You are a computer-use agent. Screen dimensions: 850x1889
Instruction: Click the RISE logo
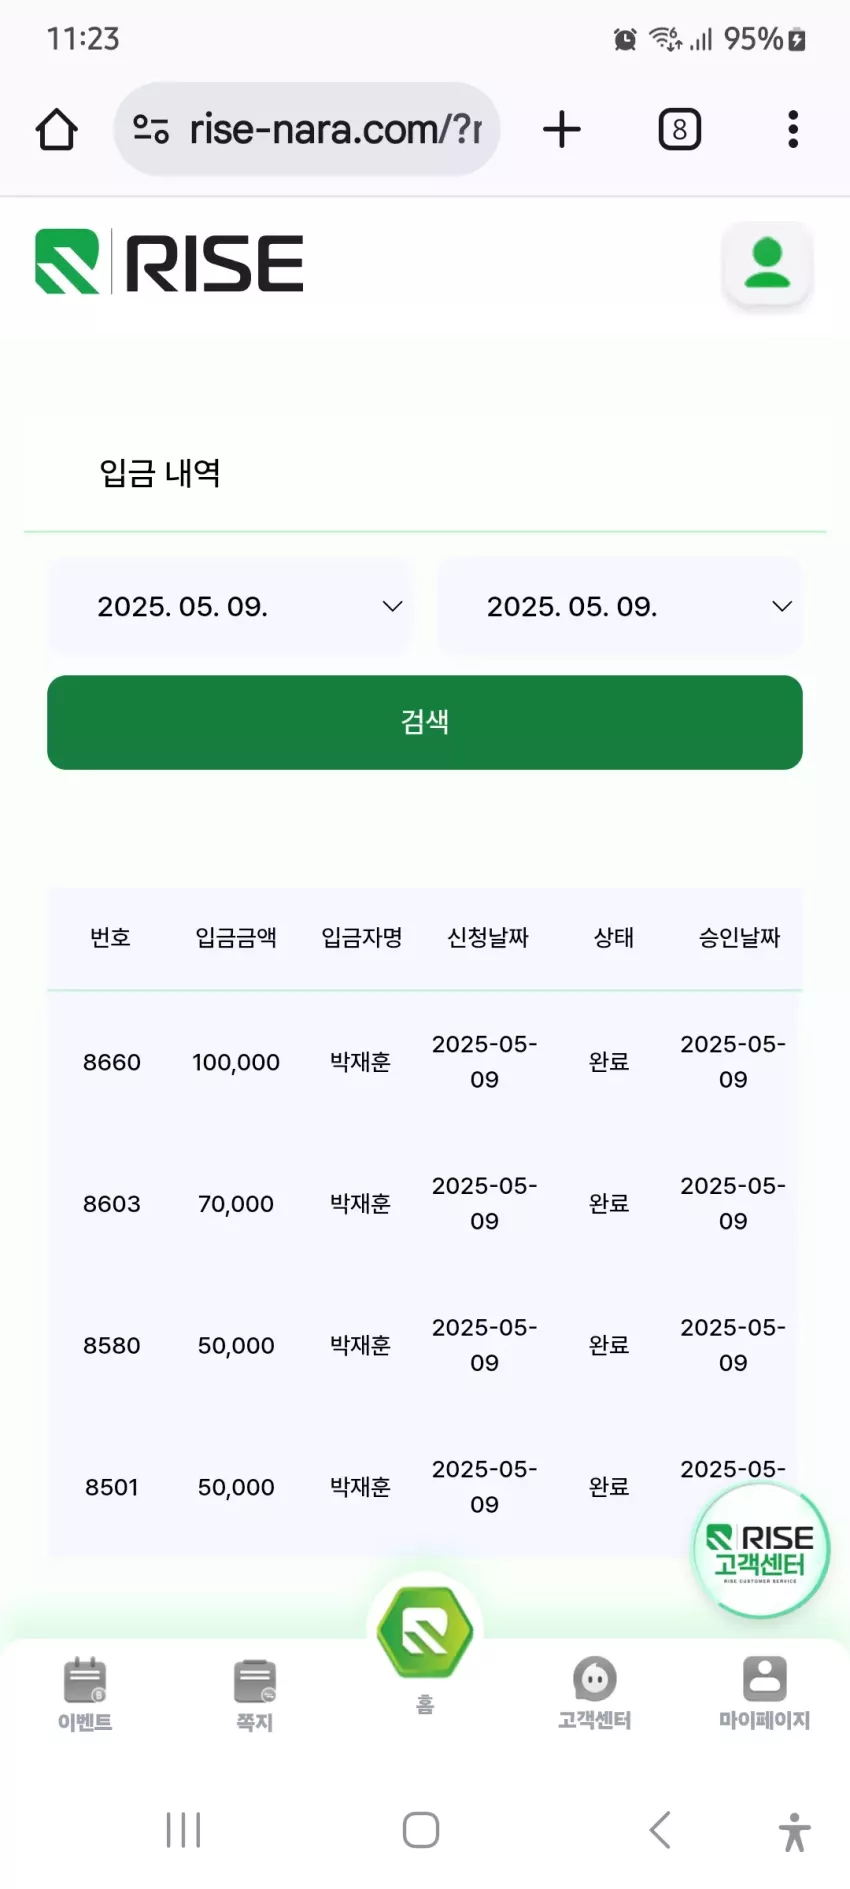click(169, 262)
